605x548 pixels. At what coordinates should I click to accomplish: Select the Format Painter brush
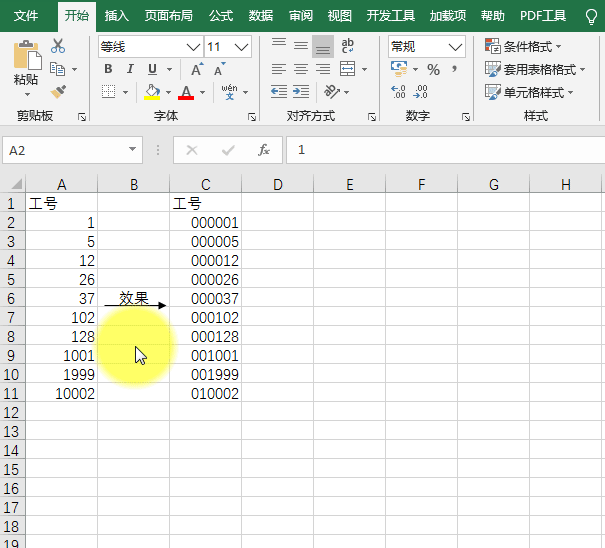pyautogui.click(x=58, y=91)
